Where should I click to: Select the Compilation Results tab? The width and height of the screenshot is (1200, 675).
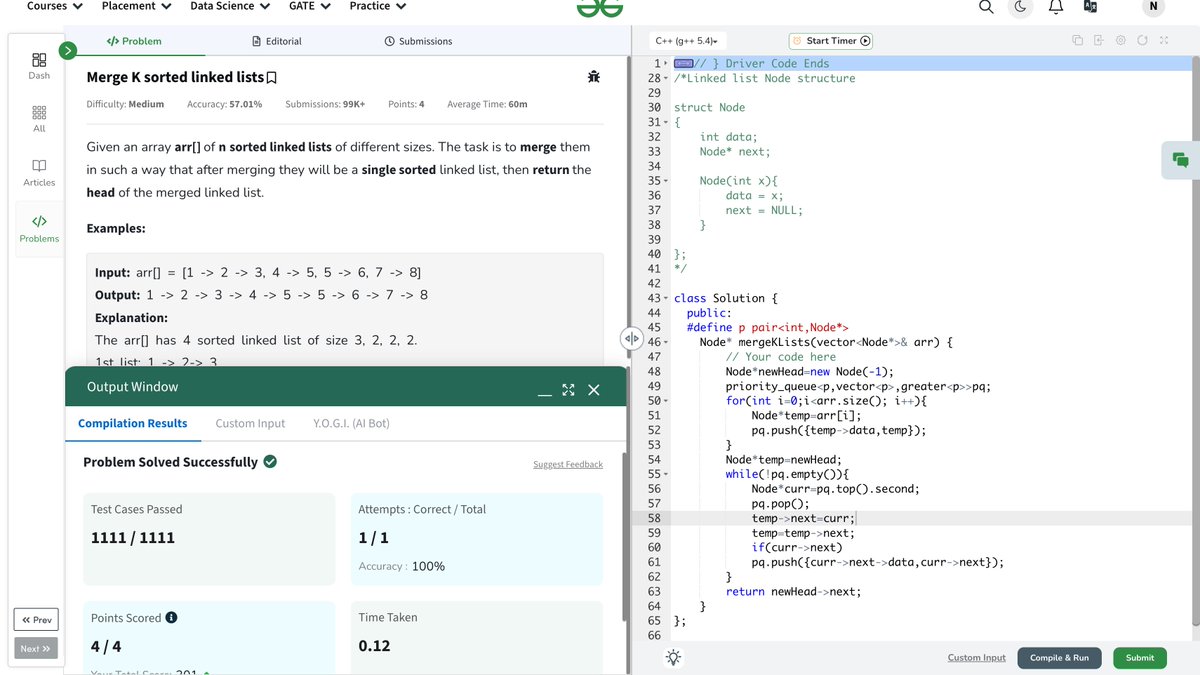(x=133, y=423)
